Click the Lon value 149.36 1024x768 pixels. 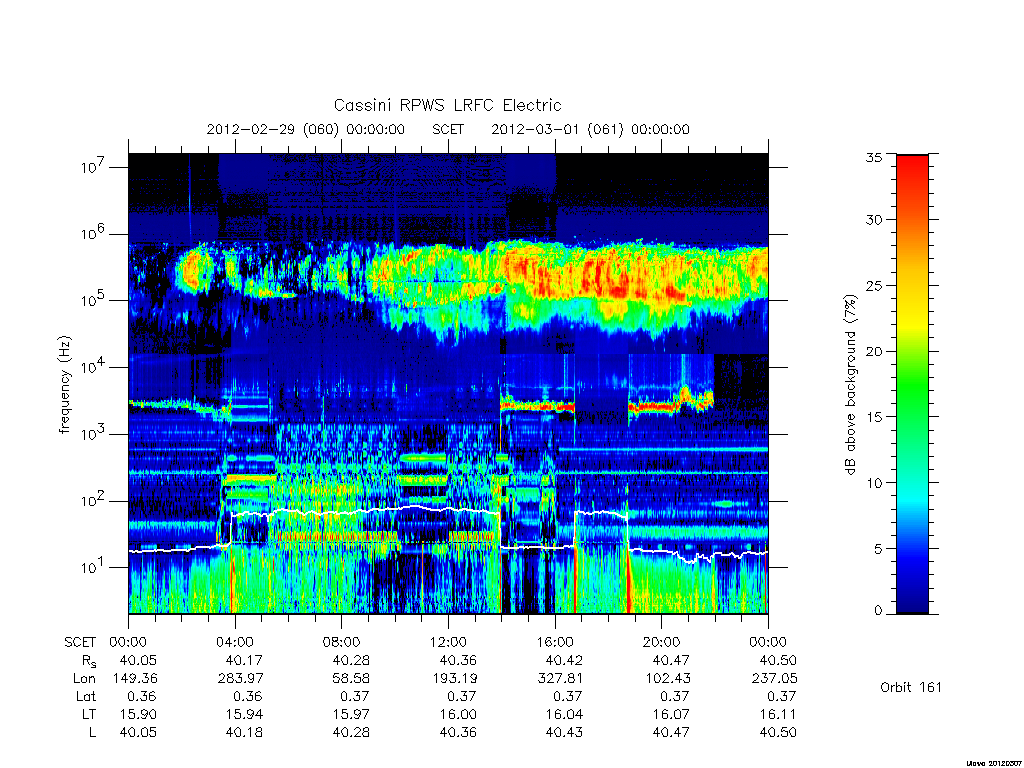pyautogui.click(x=135, y=679)
